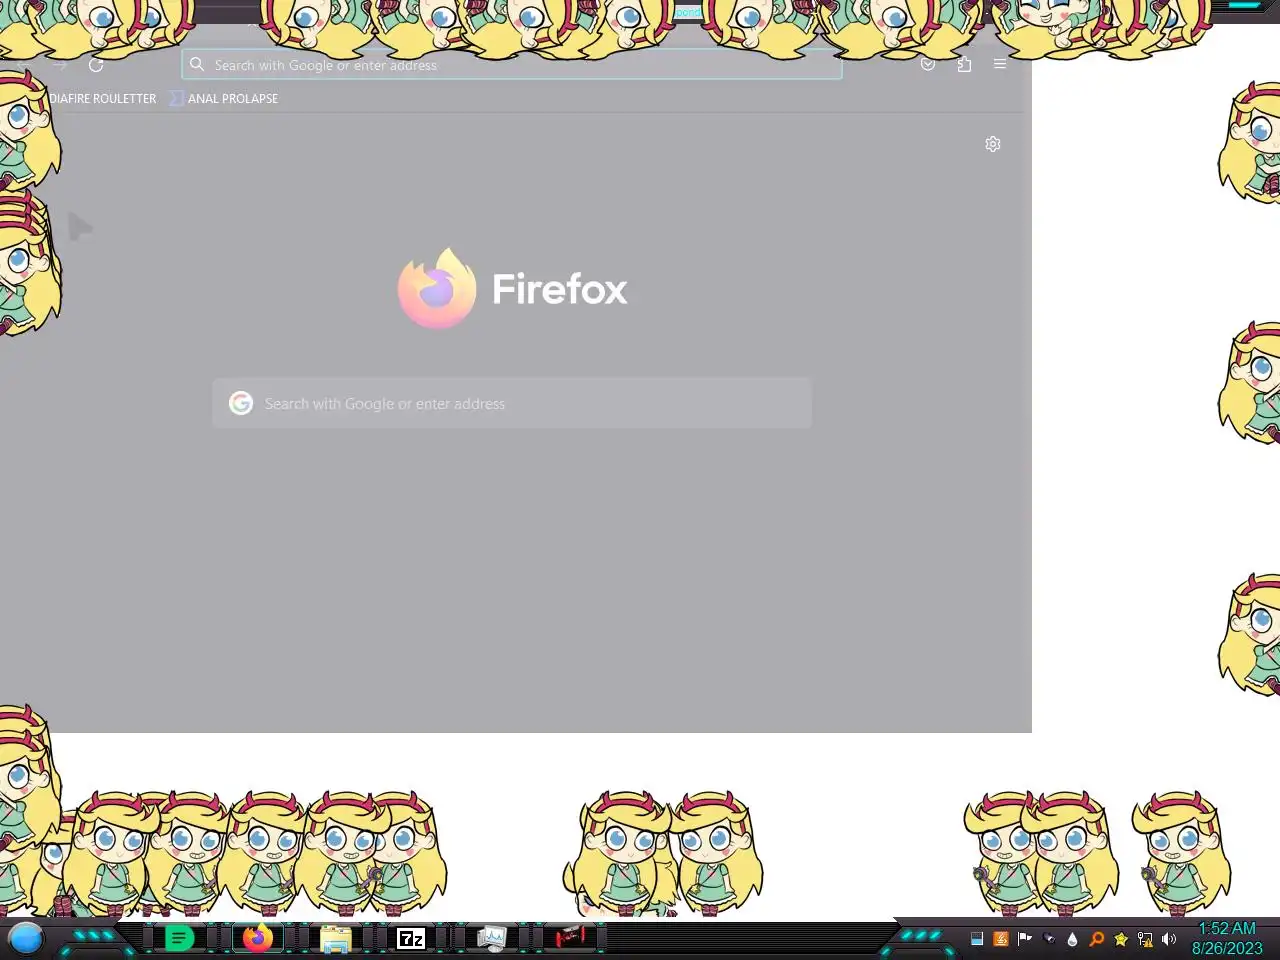Open the red-black taskbar app icon
This screenshot has width=1280, height=960.
570,937
